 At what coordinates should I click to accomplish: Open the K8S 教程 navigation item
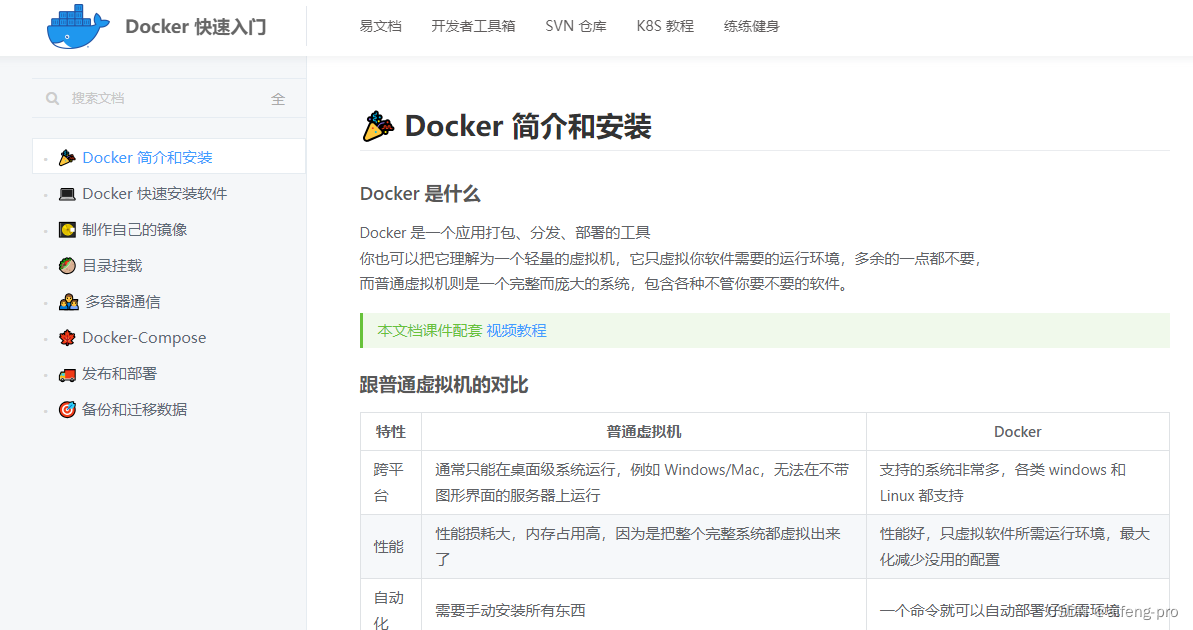pos(665,27)
